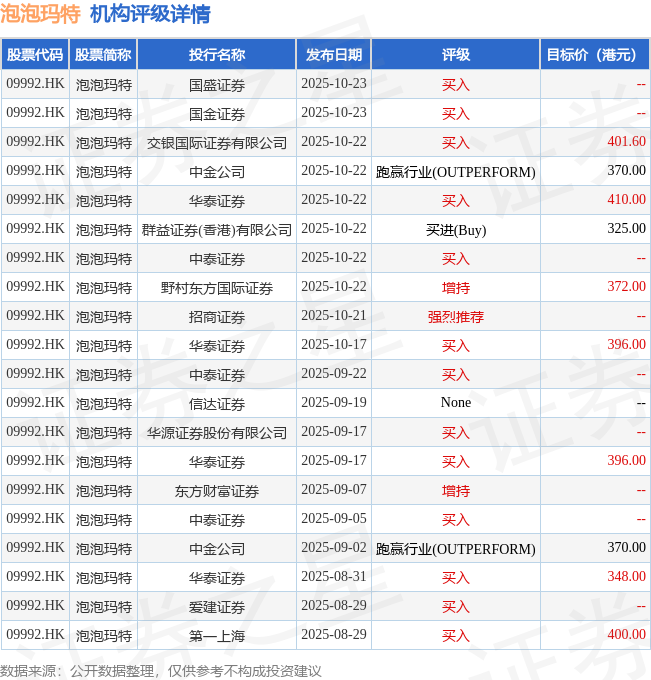
Task: Select the 爱建证券 cell
Action: coord(217,606)
